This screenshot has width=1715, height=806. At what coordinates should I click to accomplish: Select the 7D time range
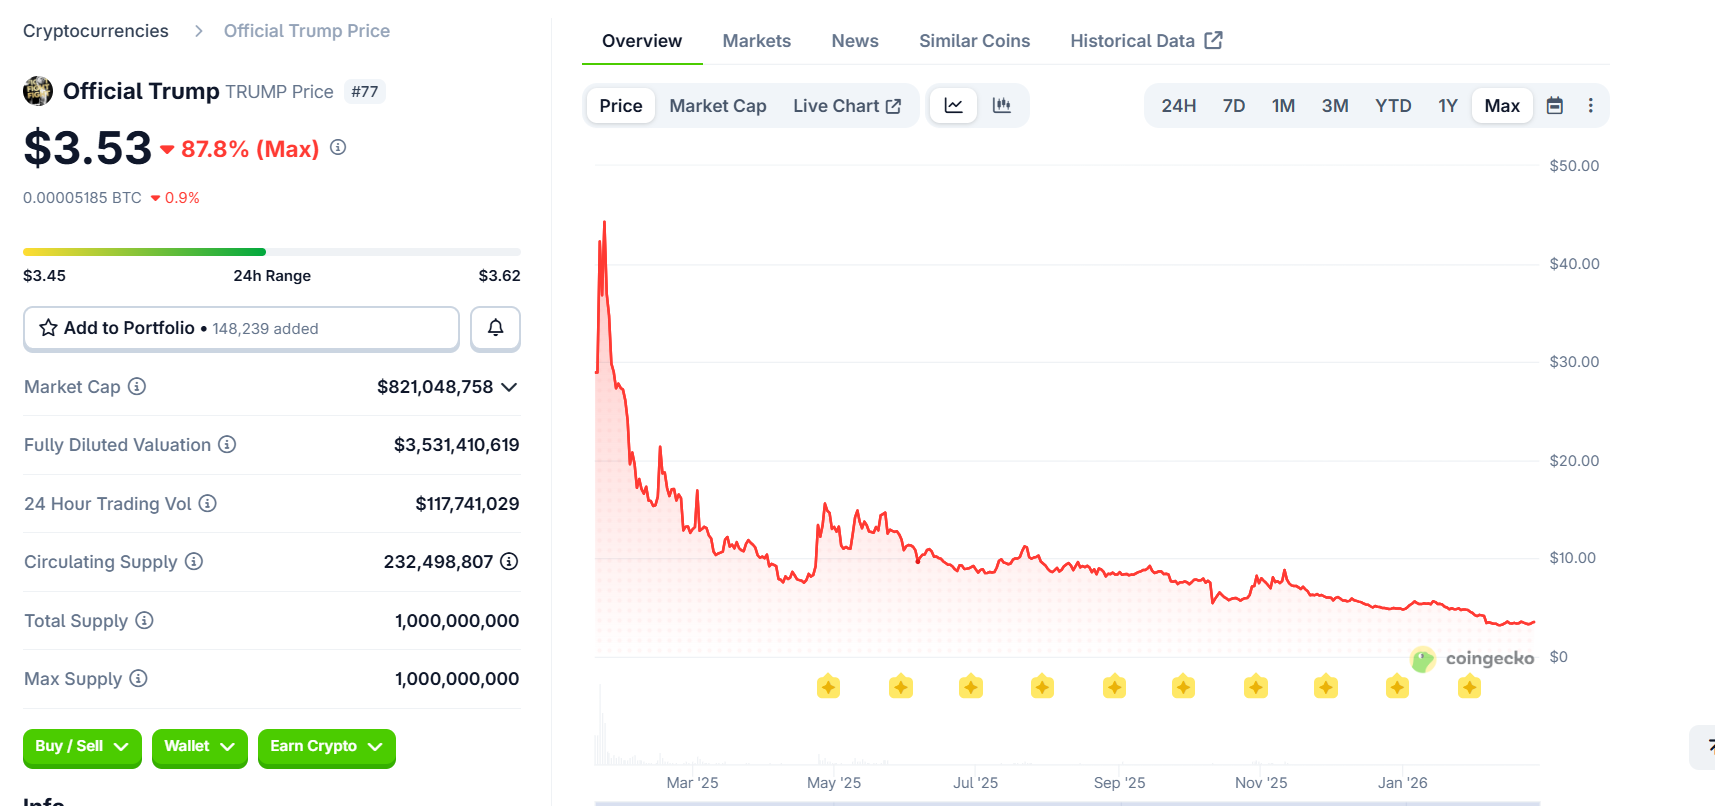coord(1233,106)
